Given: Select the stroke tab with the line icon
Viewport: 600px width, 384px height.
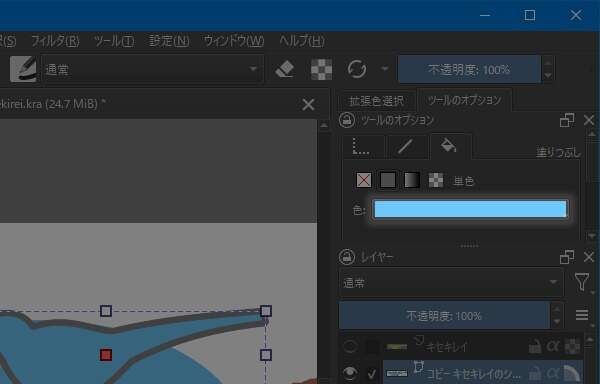Looking at the screenshot, I should [x=406, y=147].
